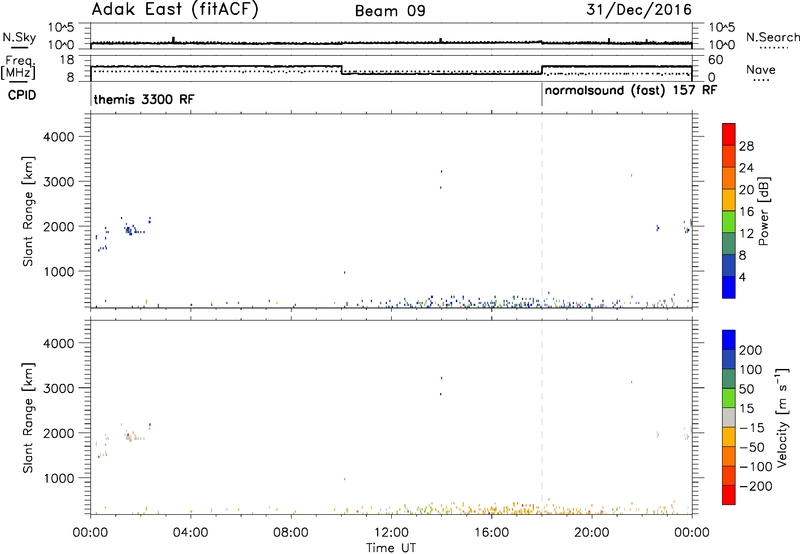Click the left "10^5" tick of the noise panel
Screen dimensions: 800x554
click(x=61, y=27)
